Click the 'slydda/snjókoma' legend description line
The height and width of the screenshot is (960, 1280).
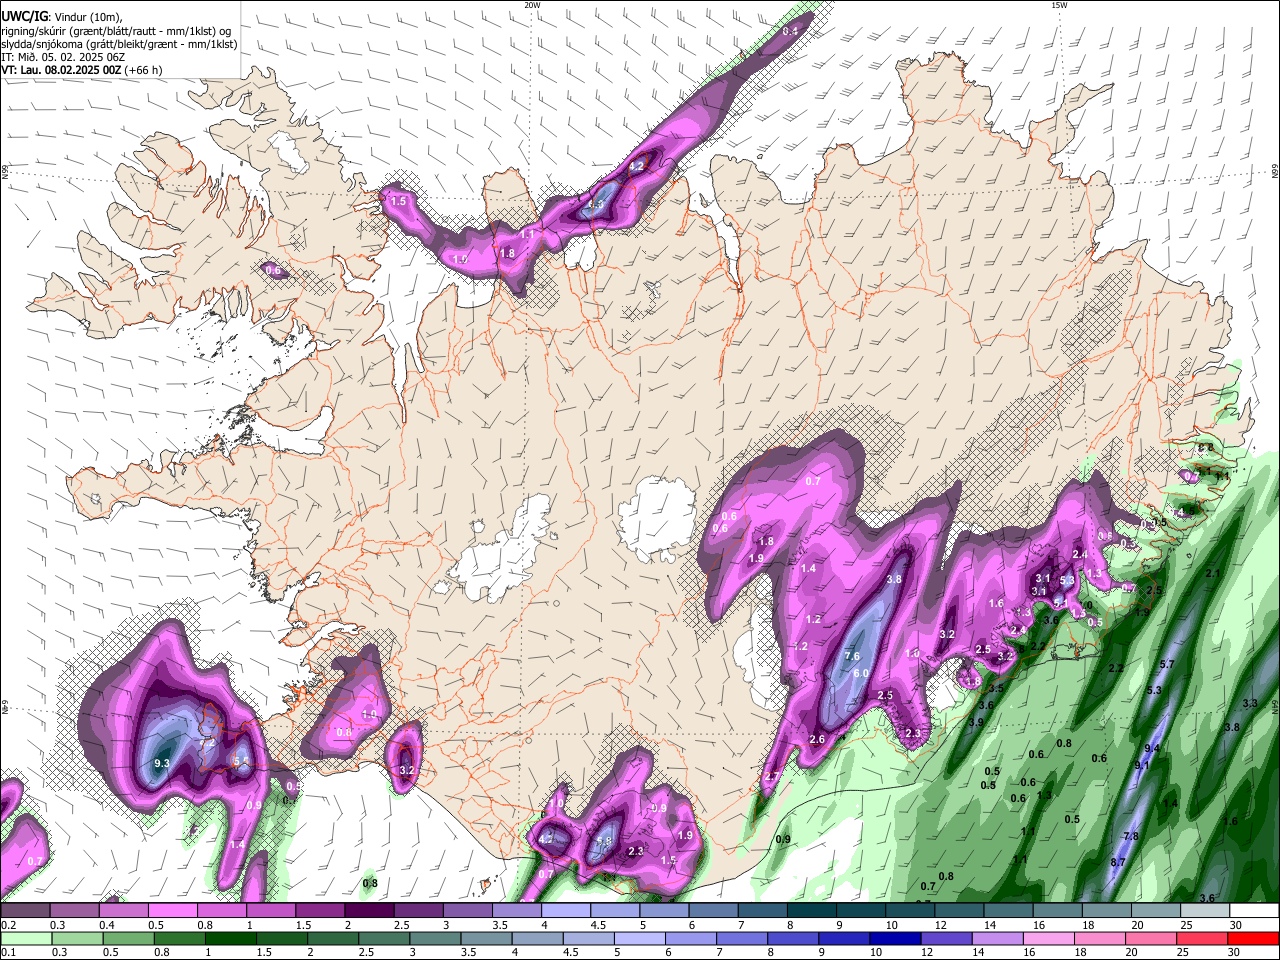point(119,44)
